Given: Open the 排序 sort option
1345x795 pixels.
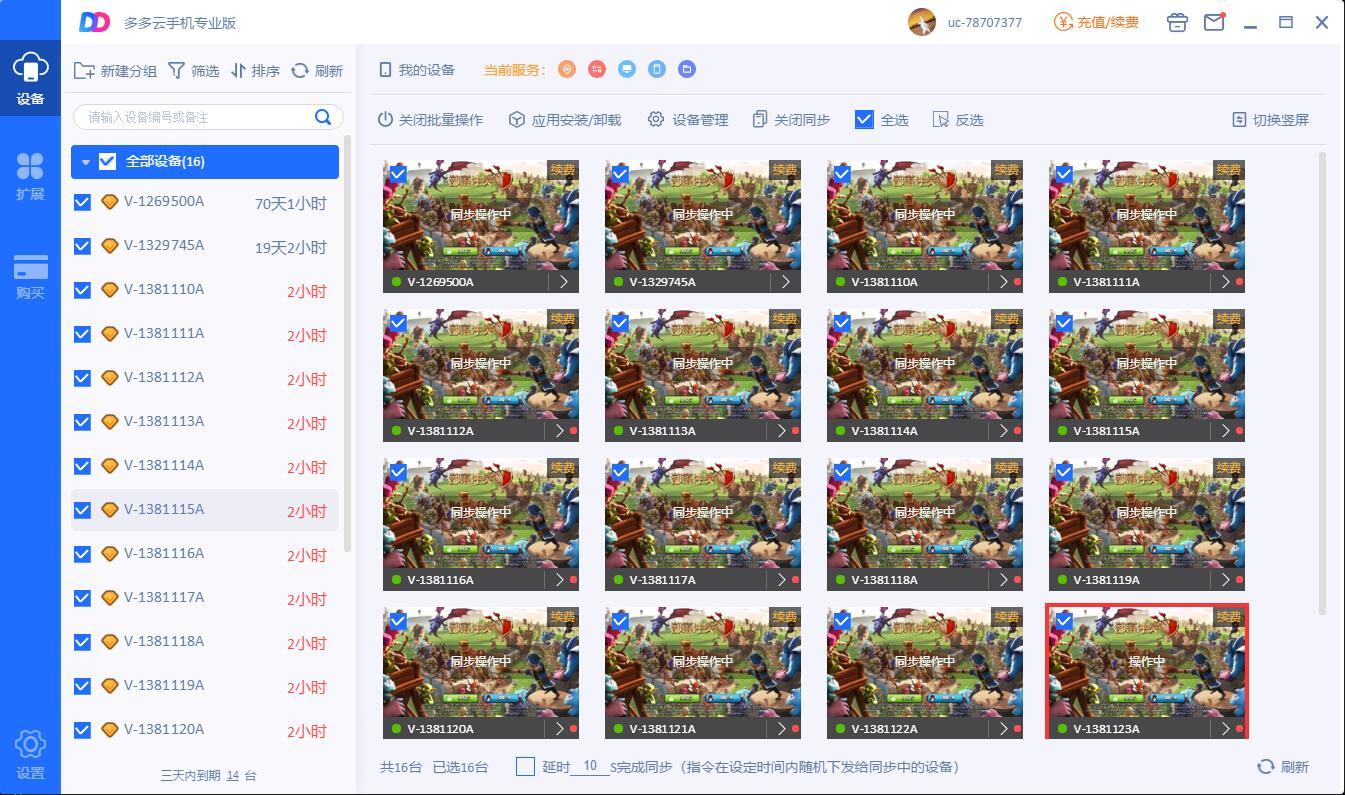Looking at the screenshot, I should point(254,71).
